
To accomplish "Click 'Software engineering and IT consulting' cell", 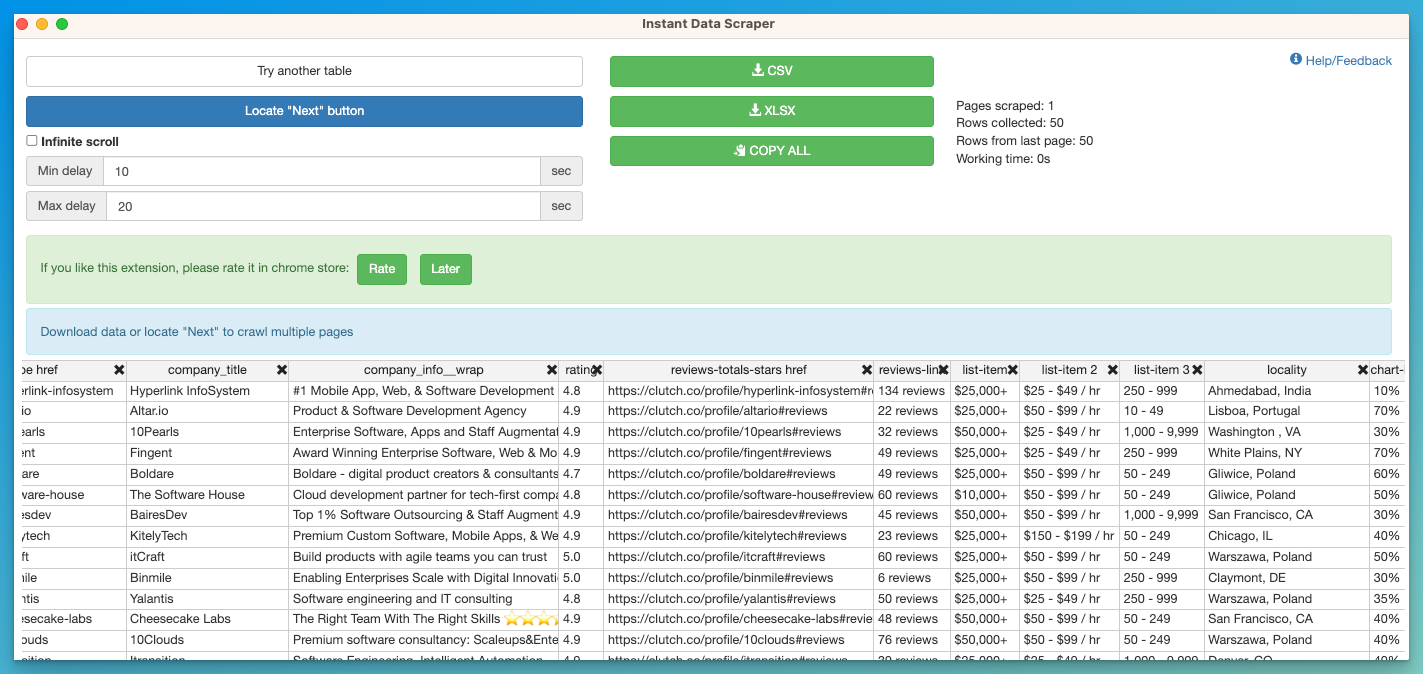I will [423, 599].
